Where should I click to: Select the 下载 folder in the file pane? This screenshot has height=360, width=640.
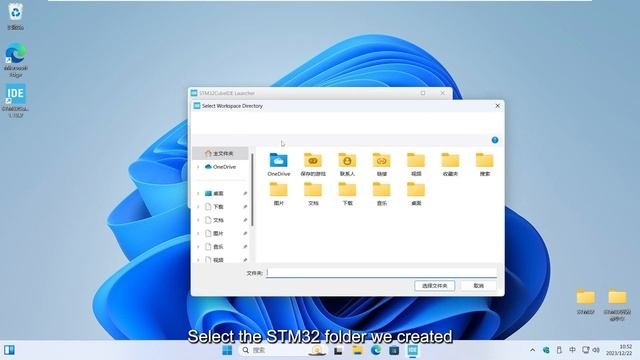347,194
